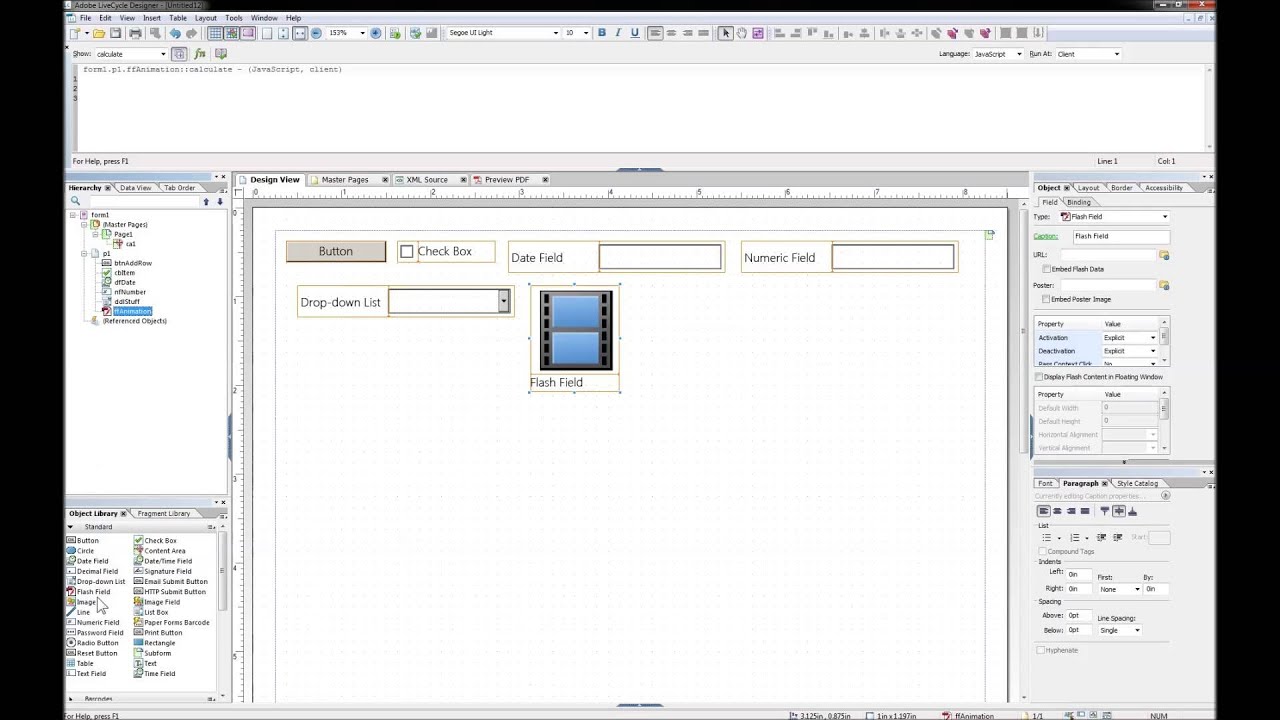Click the hierarchy move-up arrow
The image size is (1280, 720).
pyautogui.click(x=206, y=201)
